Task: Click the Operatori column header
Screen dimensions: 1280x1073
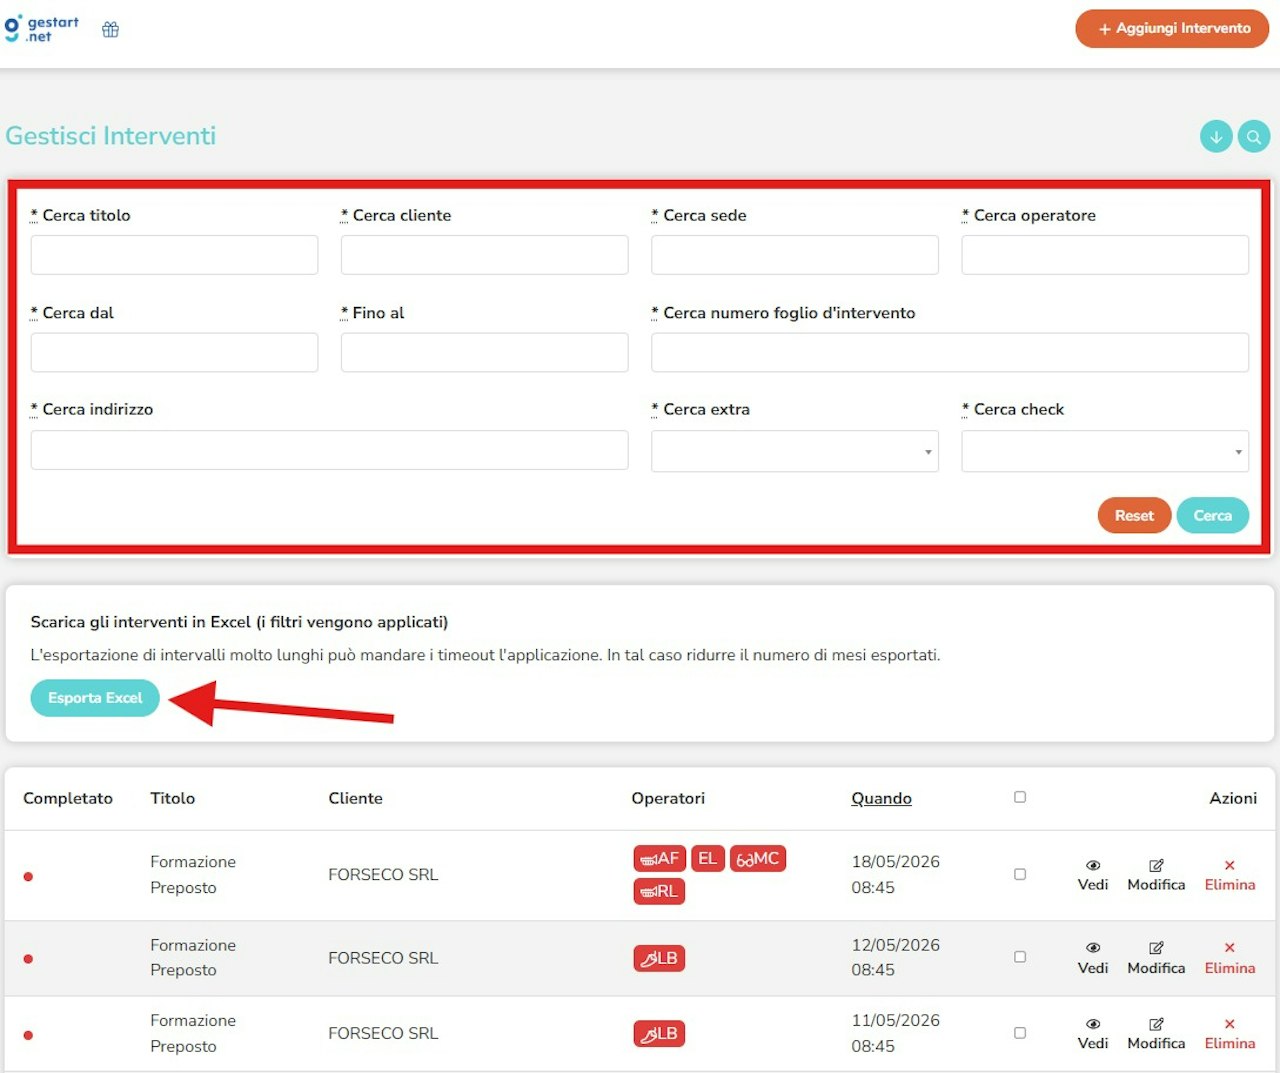Action: [x=668, y=798]
